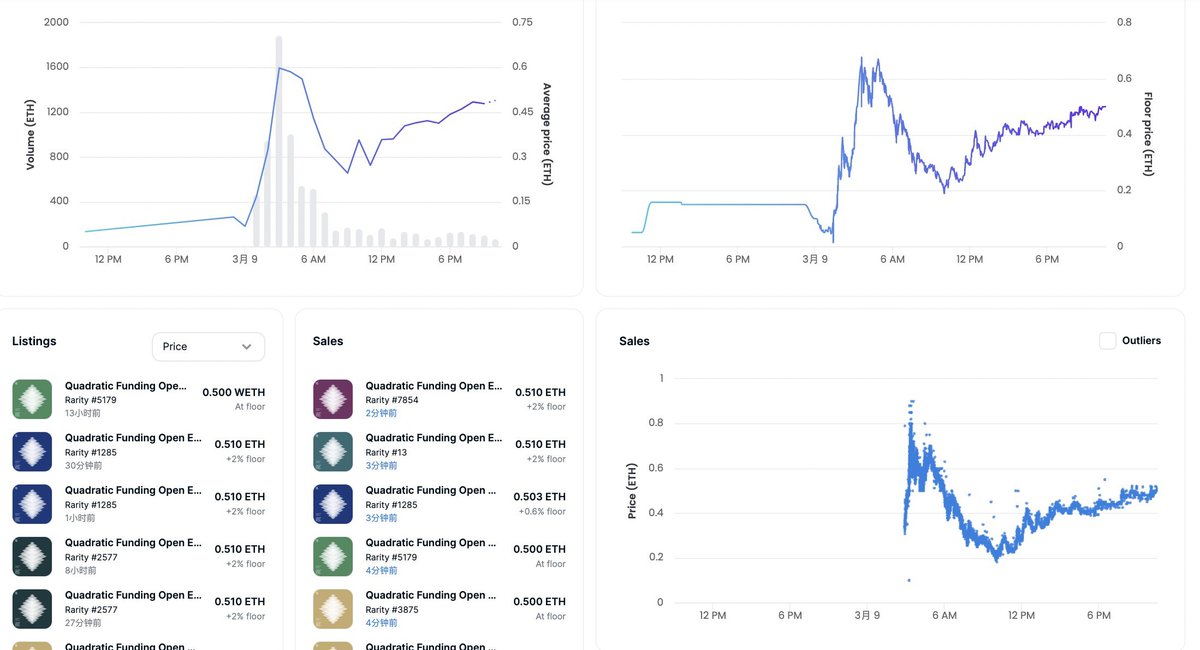Open thumbnail of sale Rarity #1285 at 0.503 ETH
Image resolution: width=1200 pixels, height=650 pixels.
333,504
